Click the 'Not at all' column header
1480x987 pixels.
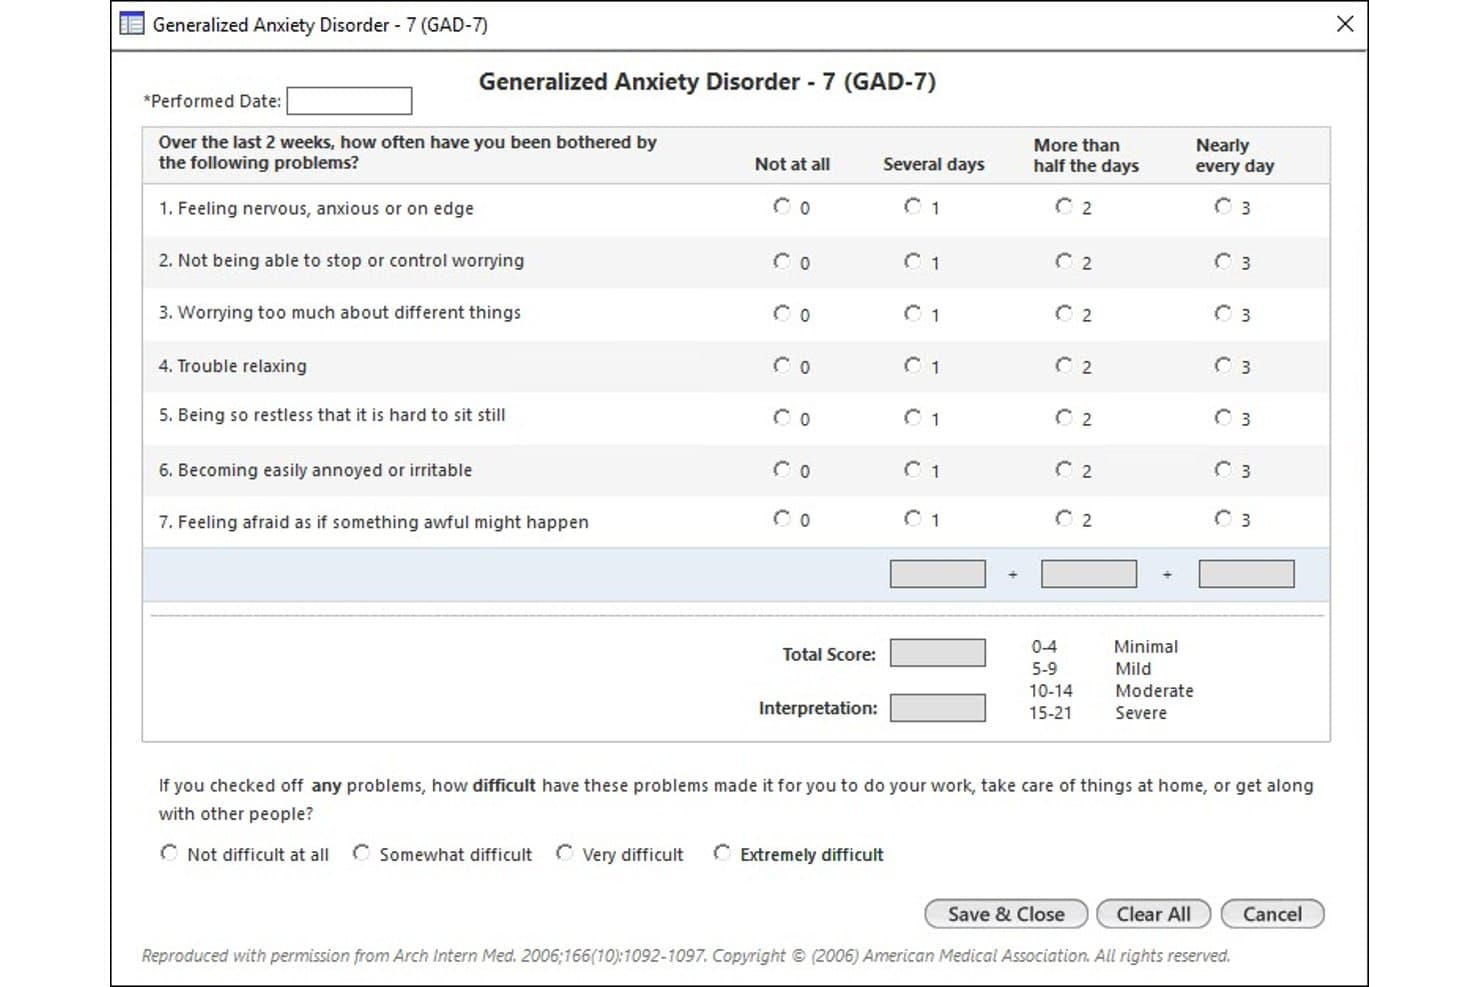point(792,164)
